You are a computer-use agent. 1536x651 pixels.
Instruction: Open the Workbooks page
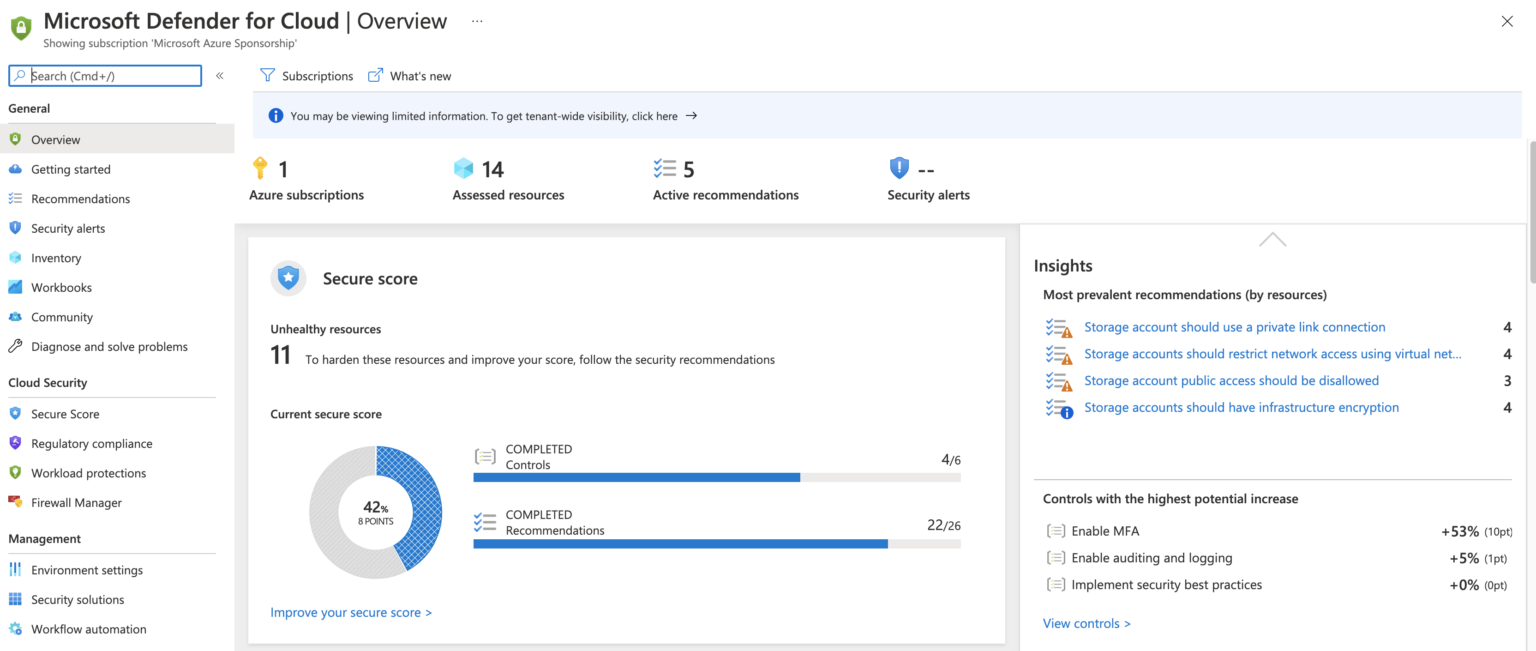coord(62,287)
